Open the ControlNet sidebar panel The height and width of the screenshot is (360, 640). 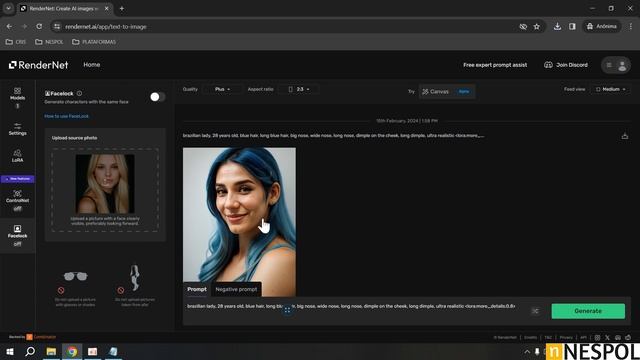(17, 200)
